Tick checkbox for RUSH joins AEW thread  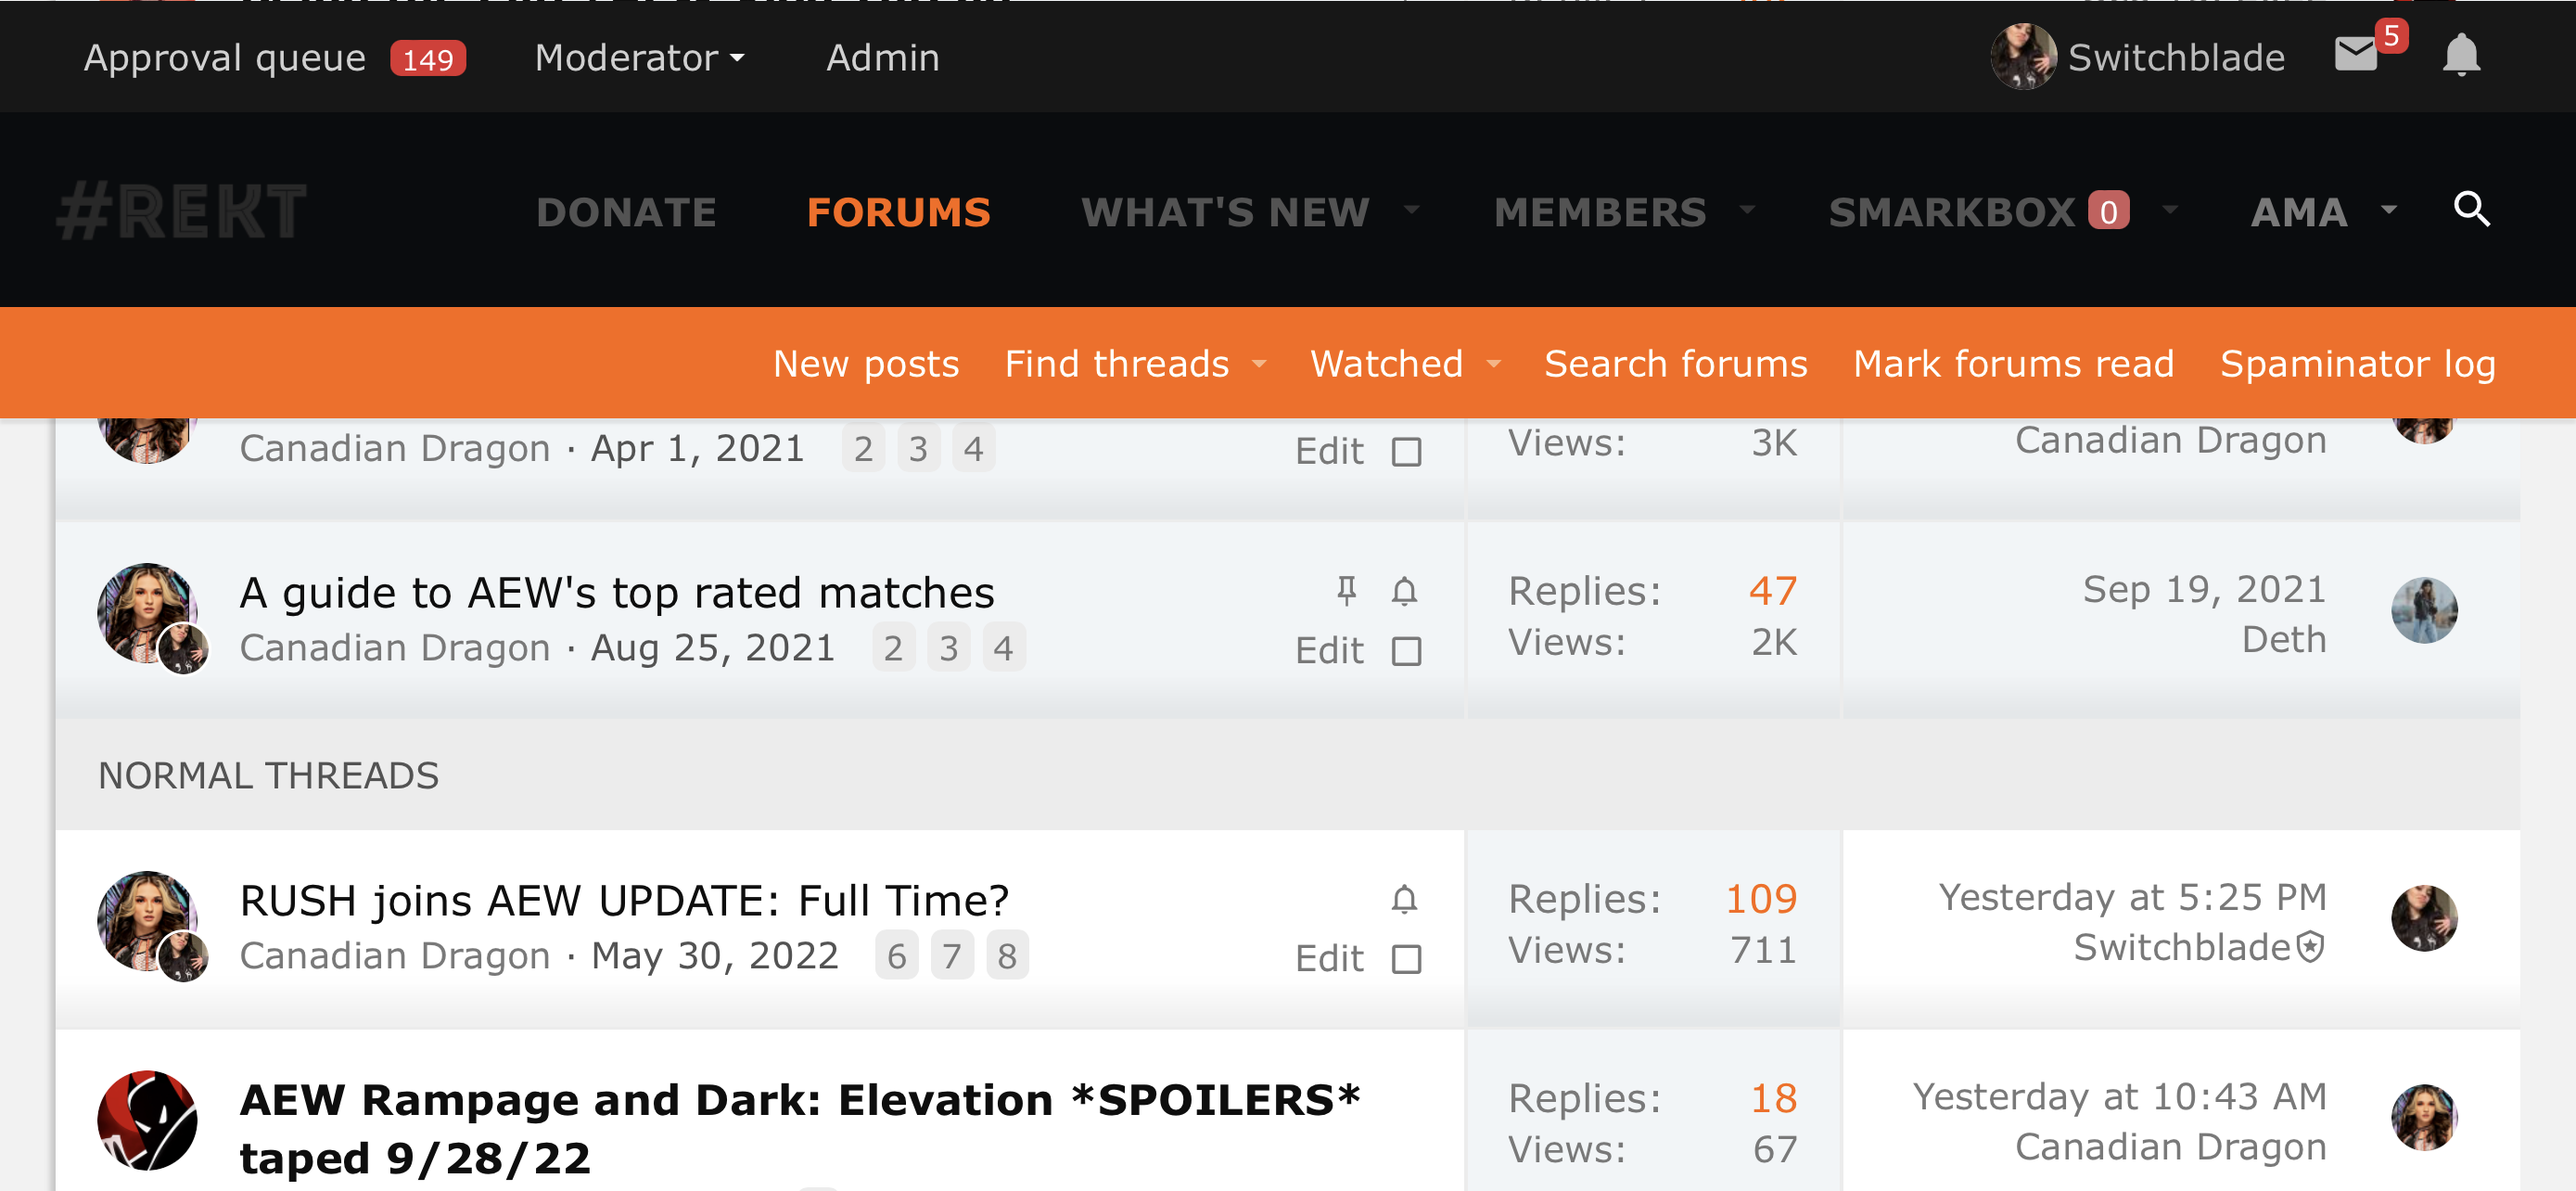pyautogui.click(x=1407, y=960)
